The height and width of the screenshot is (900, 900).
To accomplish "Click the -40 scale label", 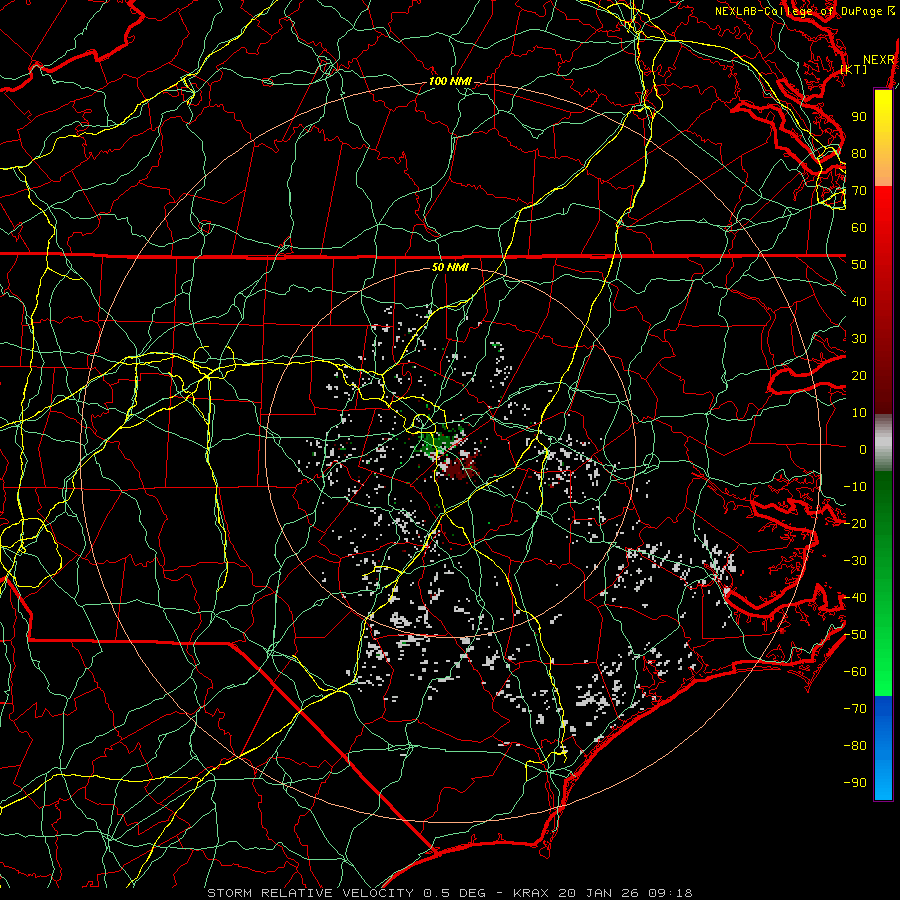I will pos(855,598).
